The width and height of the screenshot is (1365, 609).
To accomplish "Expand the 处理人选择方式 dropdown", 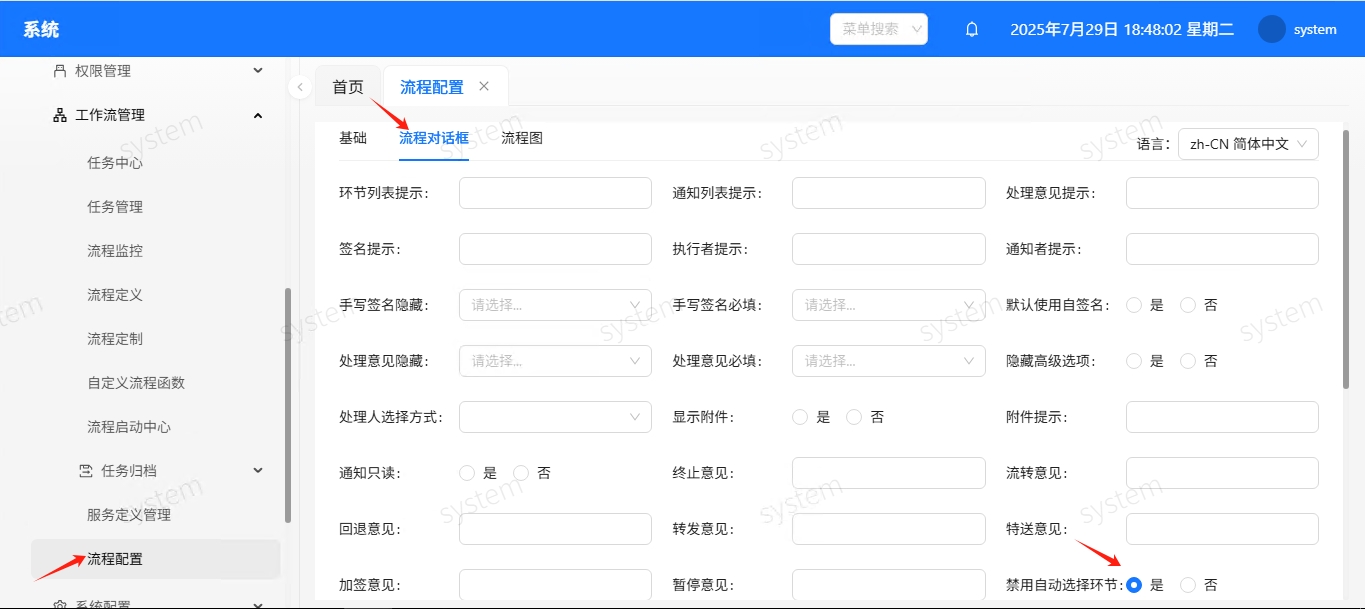I will pyautogui.click(x=555, y=417).
